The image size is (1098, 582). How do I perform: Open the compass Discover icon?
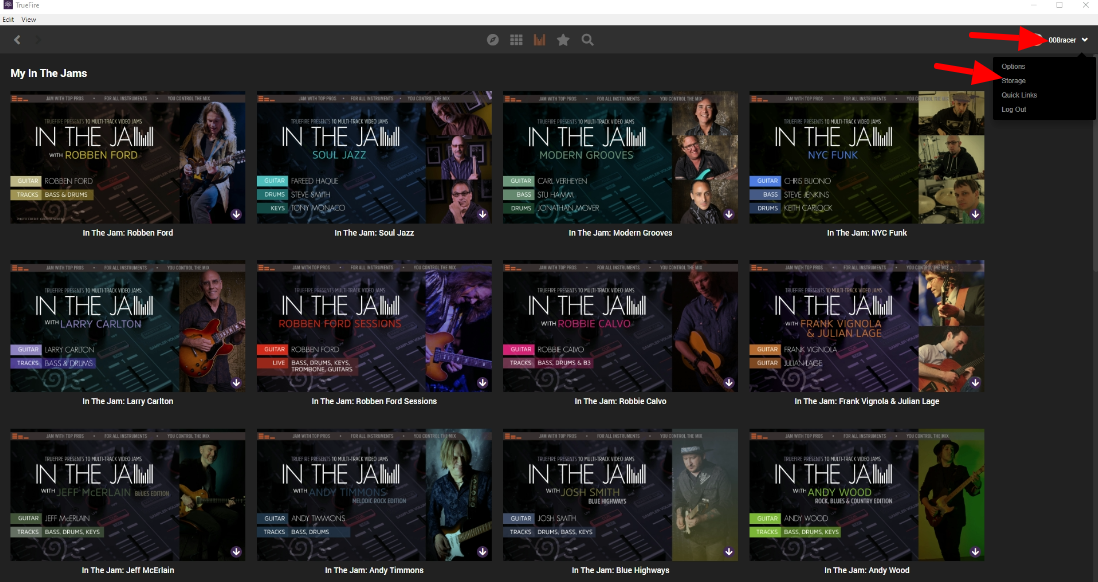pos(493,40)
